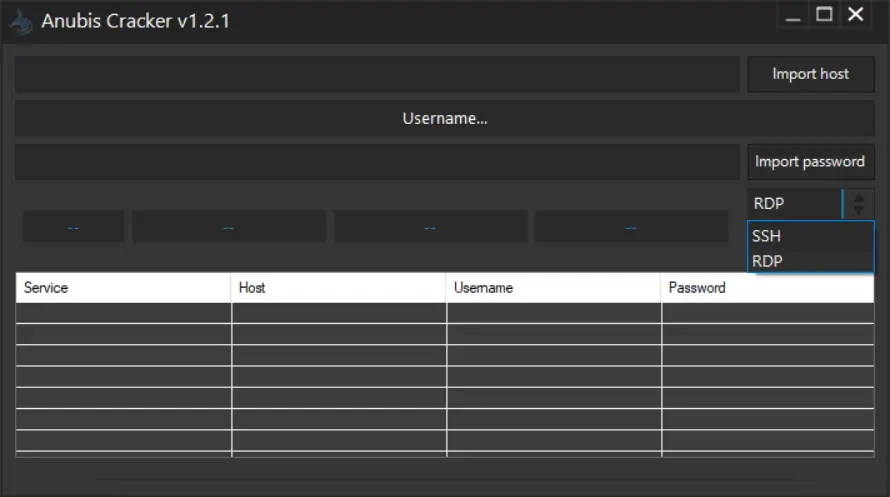This screenshot has width=890, height=497.
Task: Focus the host field beside Import host
Action: tap(376, 74)
